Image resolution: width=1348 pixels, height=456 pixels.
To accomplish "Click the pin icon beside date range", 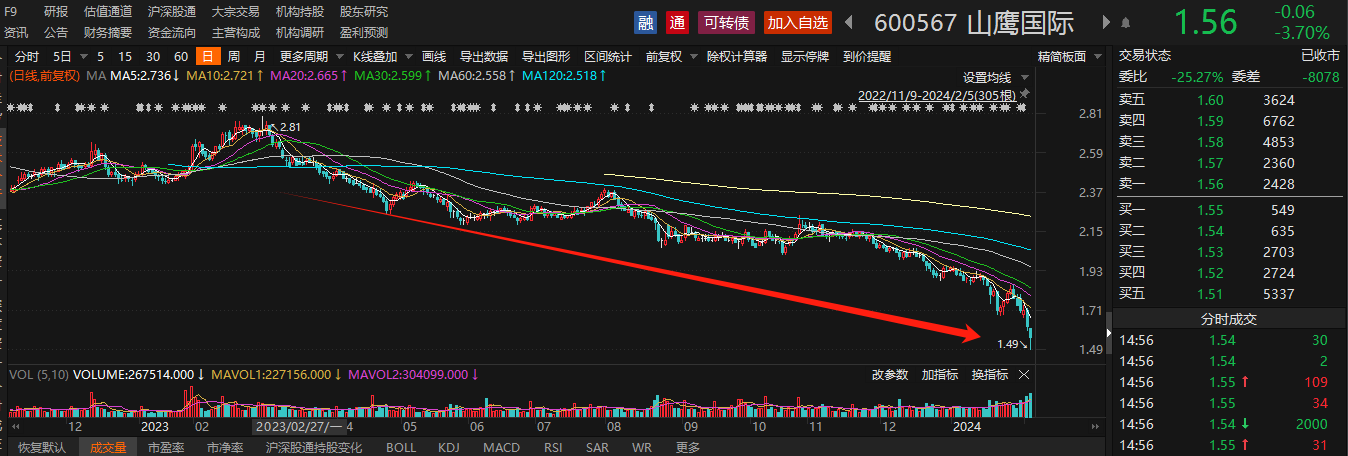I will (1023, 95).
